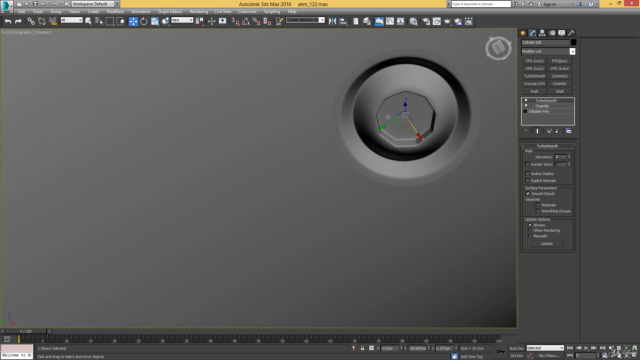Switch to the Create command panel tab

(x=523, y=33)
